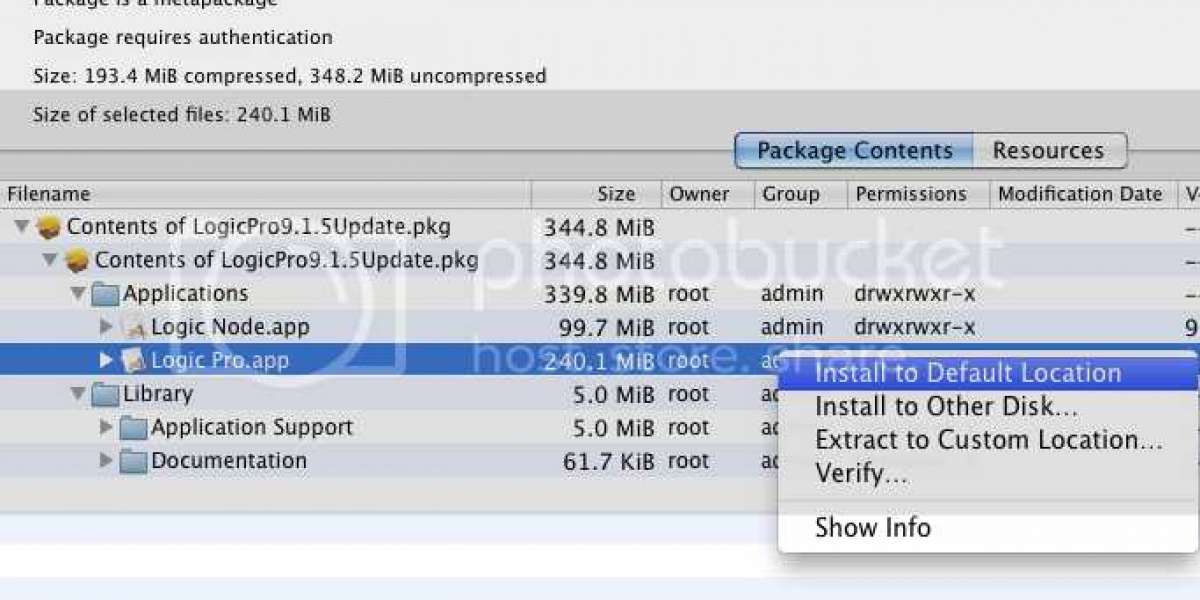Switch to the Resources tab

coord(1048,151)
